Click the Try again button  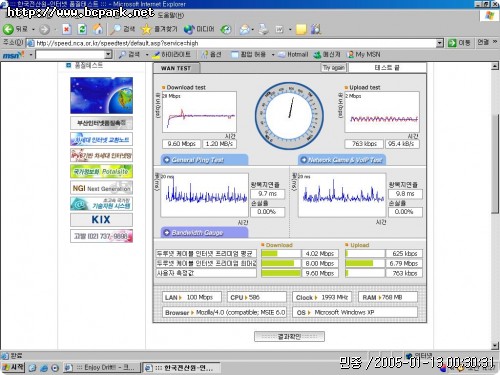click(x=334, y=68)
